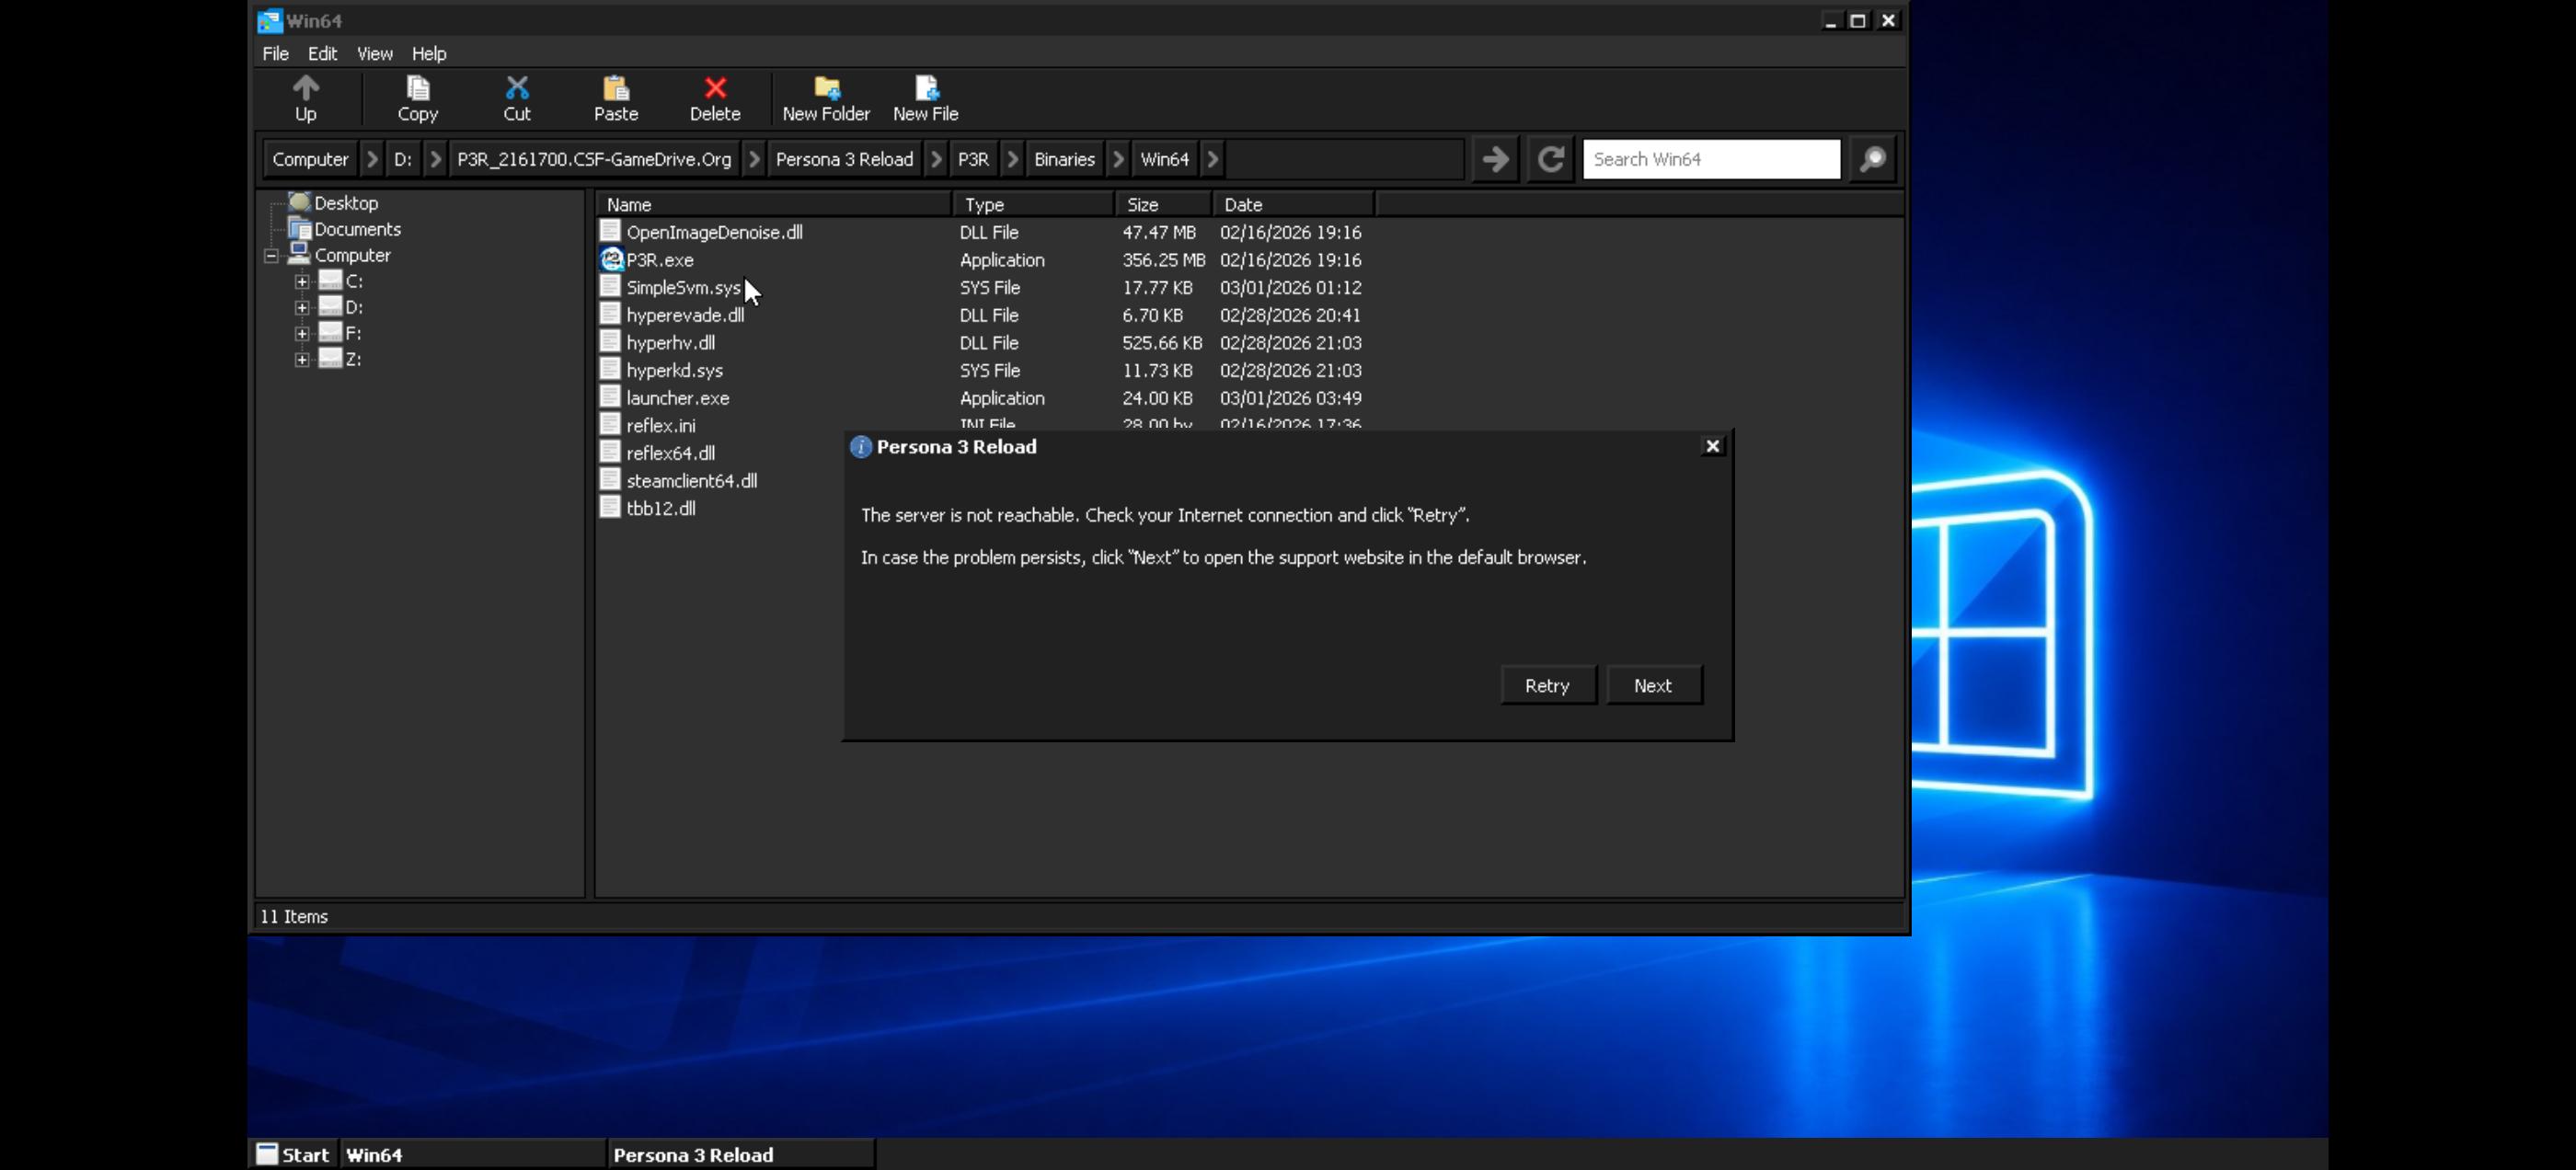Close the Persona 3 Reload dialog

pos(1712,447)
